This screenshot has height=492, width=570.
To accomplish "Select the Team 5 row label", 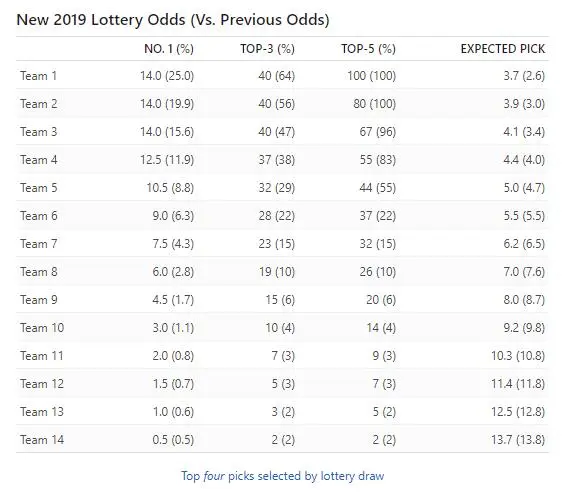I will pyautogui.click(x=39, y=188).
